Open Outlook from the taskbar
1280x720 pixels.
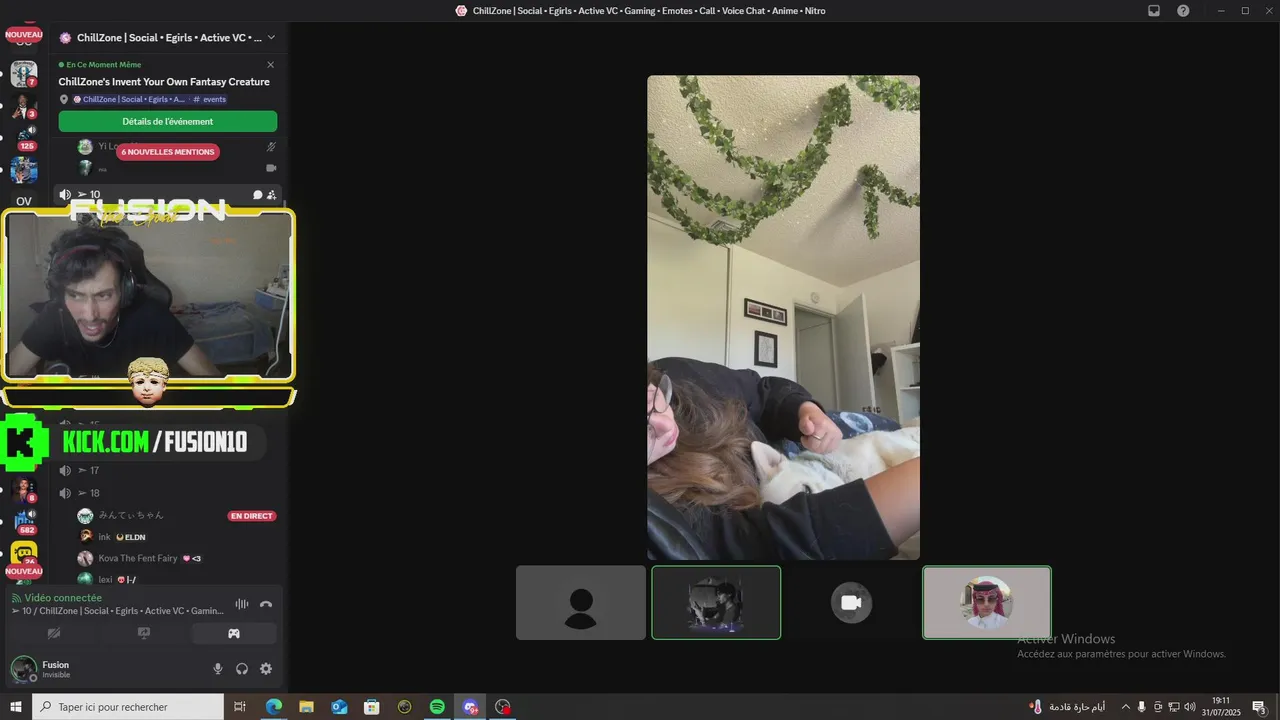339,707
